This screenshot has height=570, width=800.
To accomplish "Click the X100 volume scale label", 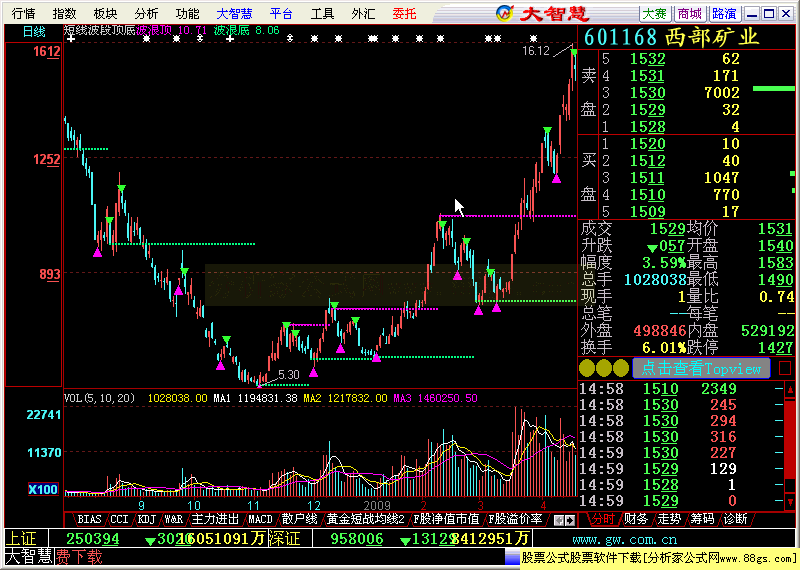I will point(43,489).
